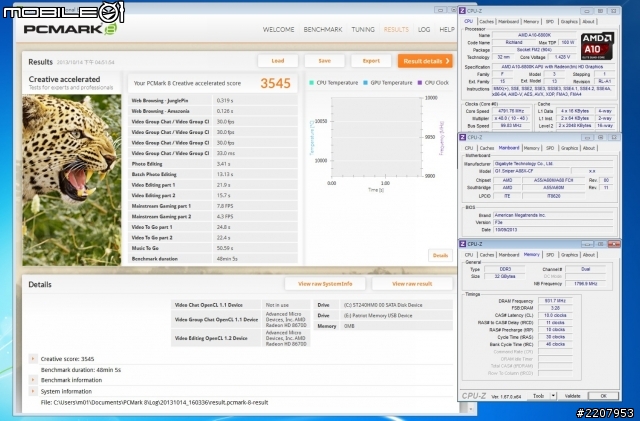
Task: Open the About tab in bottom CPU-Z window
Action: pos(589,255)
